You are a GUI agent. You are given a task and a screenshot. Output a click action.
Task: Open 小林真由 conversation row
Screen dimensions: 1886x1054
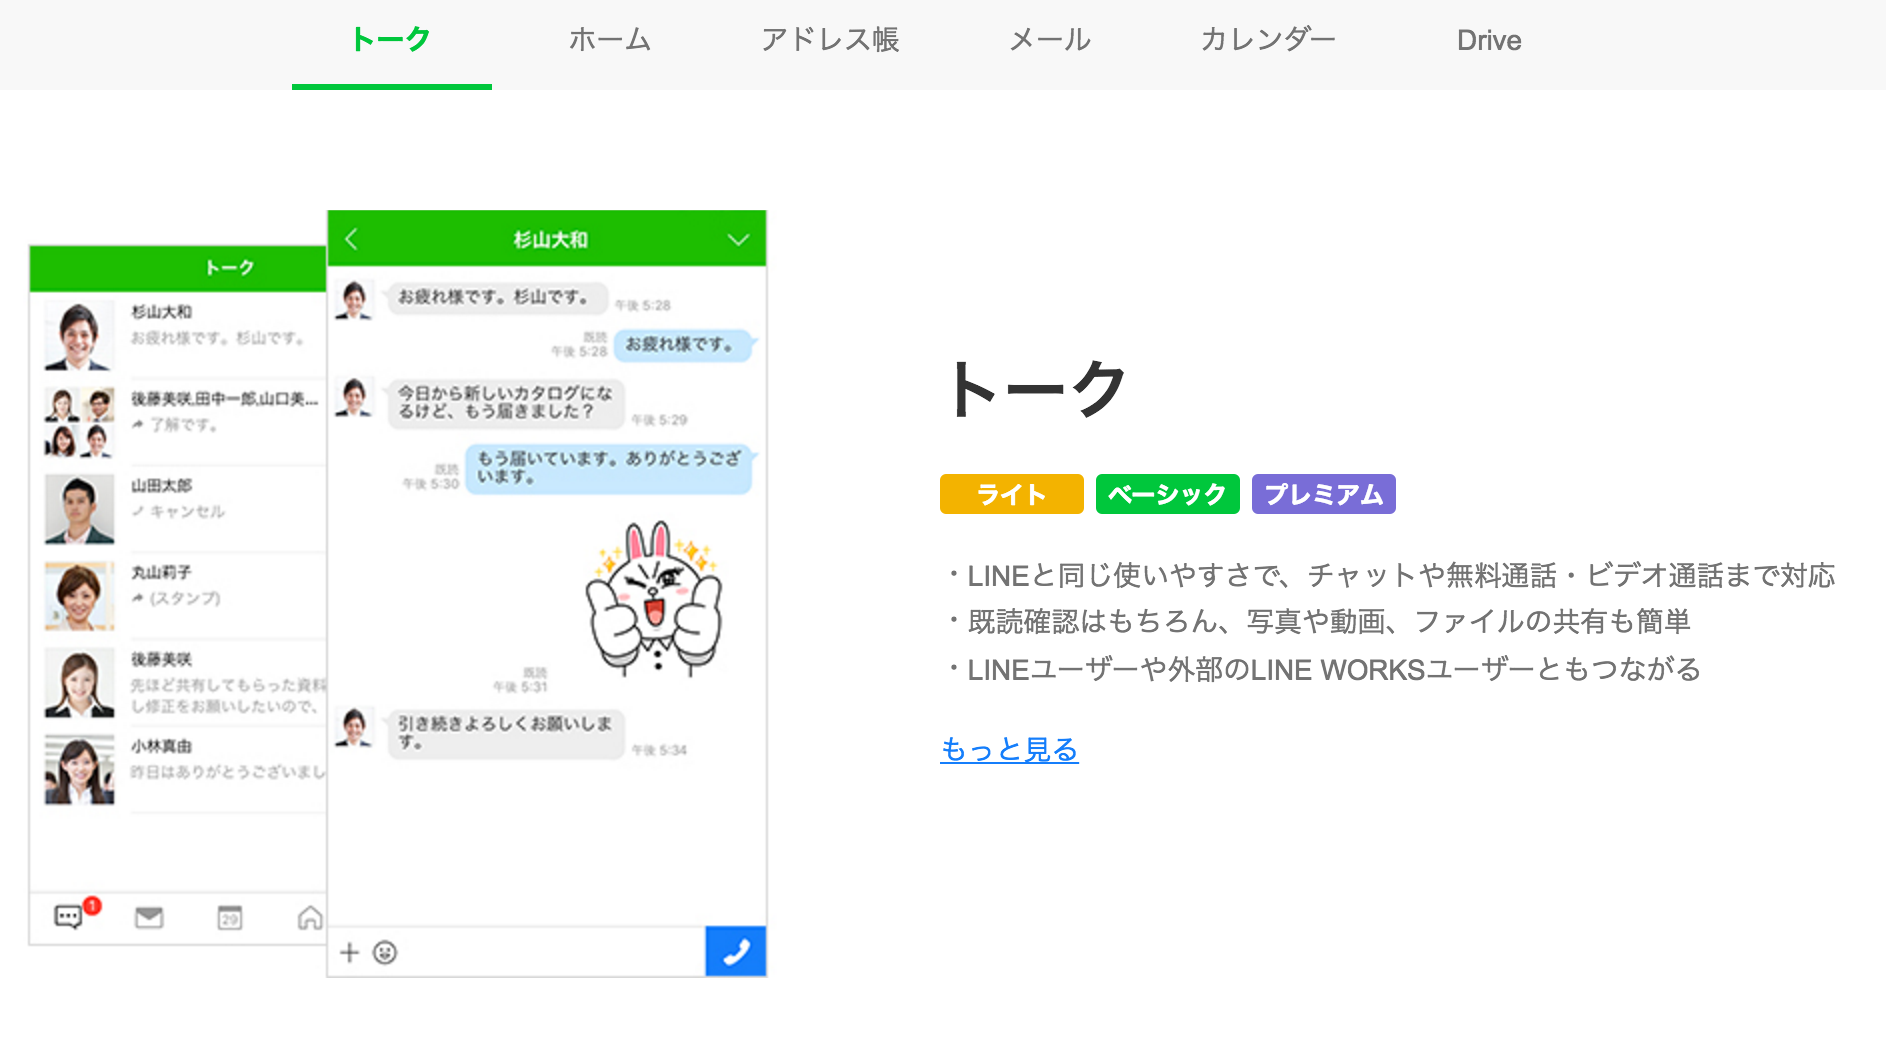click(x=179, y=769)
